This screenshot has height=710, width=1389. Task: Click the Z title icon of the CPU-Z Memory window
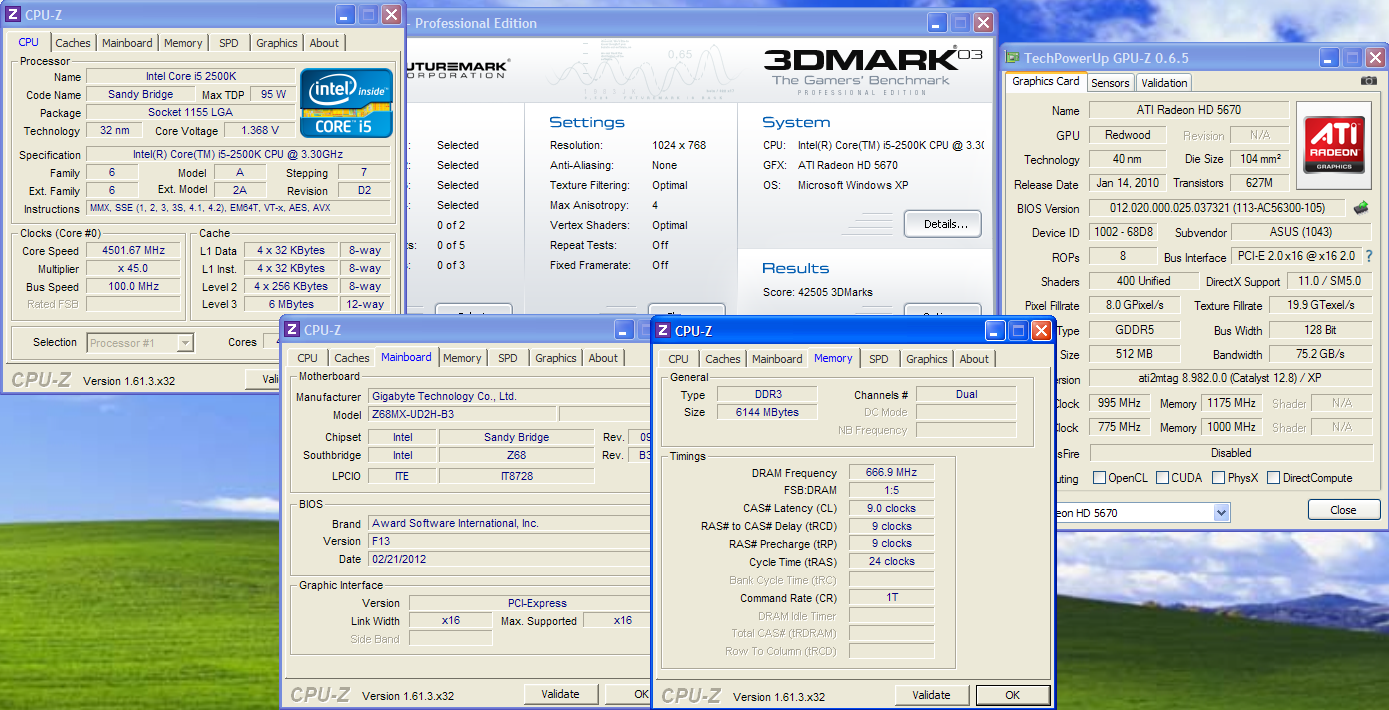click(x=664, y=330)
